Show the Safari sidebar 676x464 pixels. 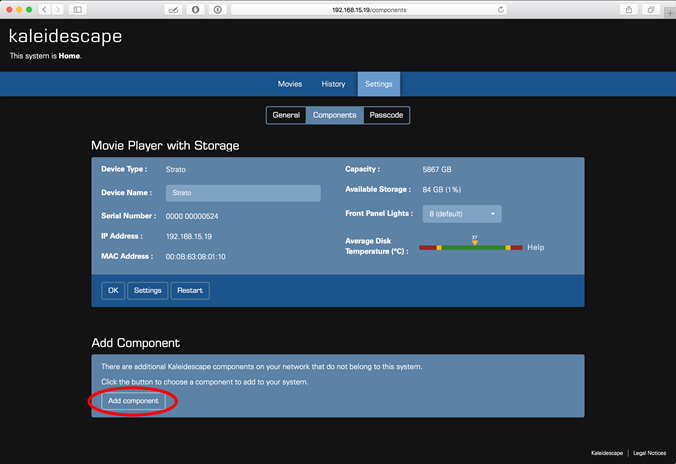78,9
